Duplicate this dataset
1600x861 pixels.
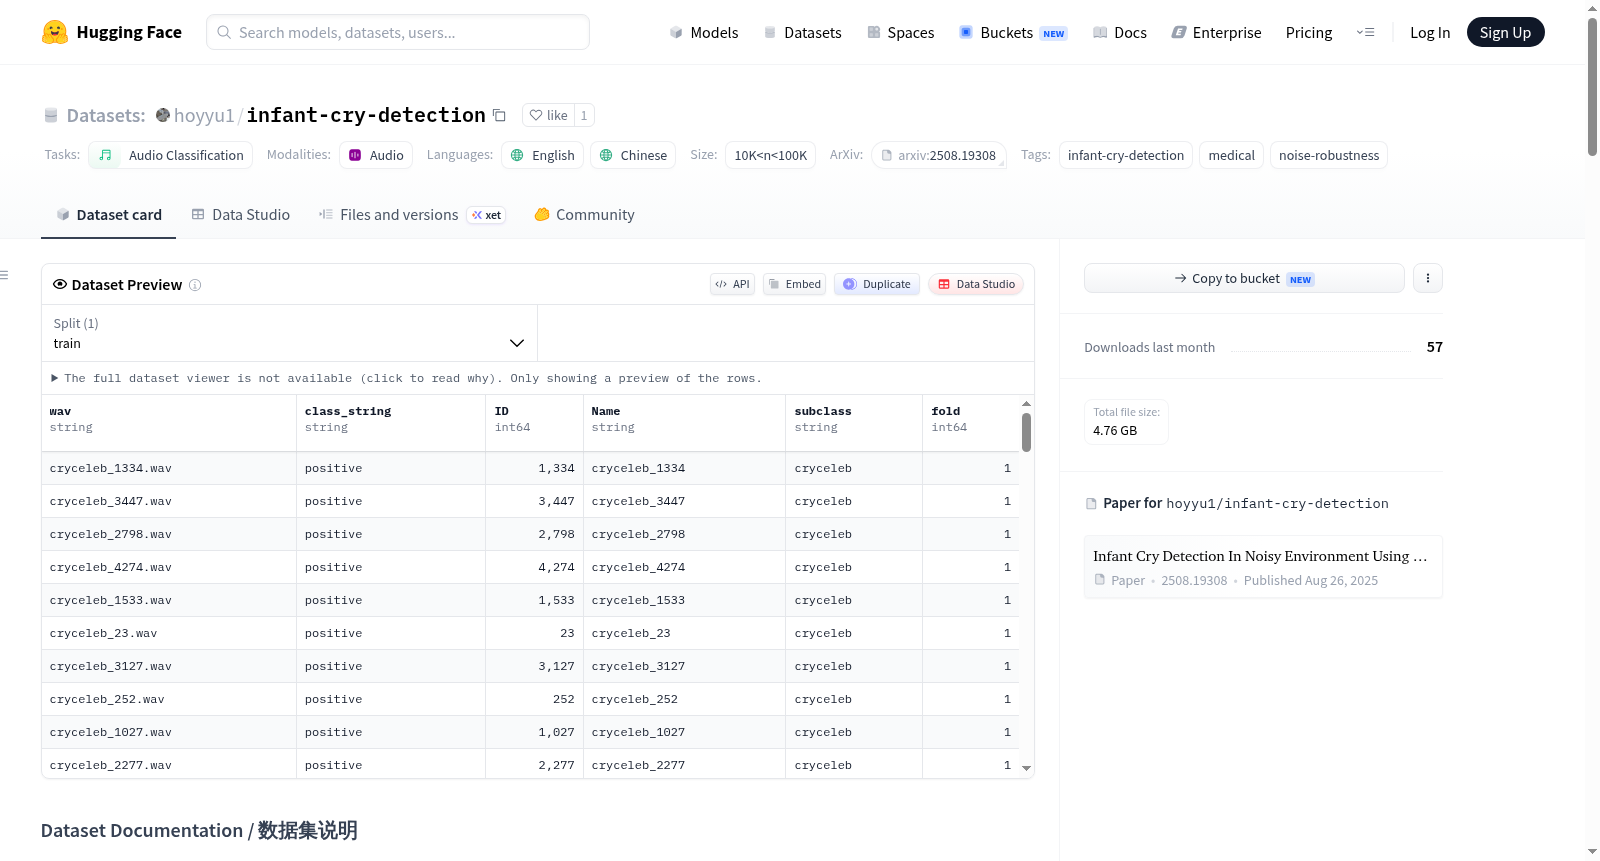[x=877, y=284]
